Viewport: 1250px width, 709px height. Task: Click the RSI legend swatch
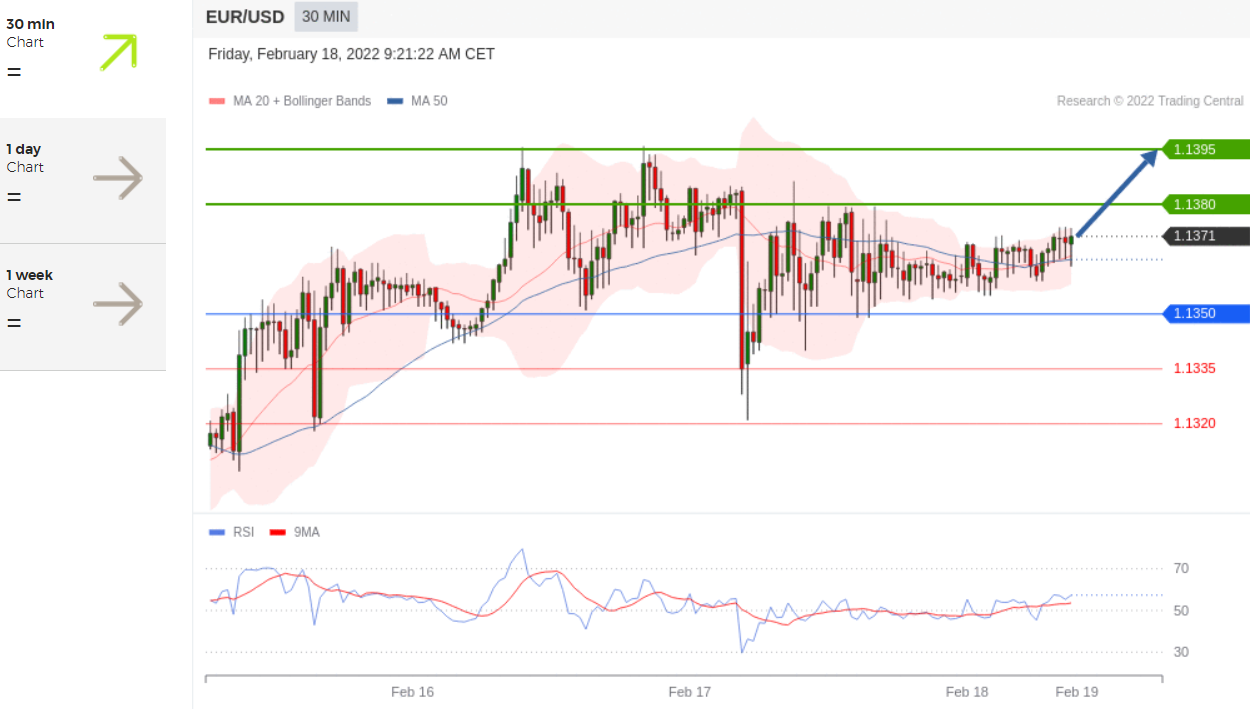pos(217,532)
